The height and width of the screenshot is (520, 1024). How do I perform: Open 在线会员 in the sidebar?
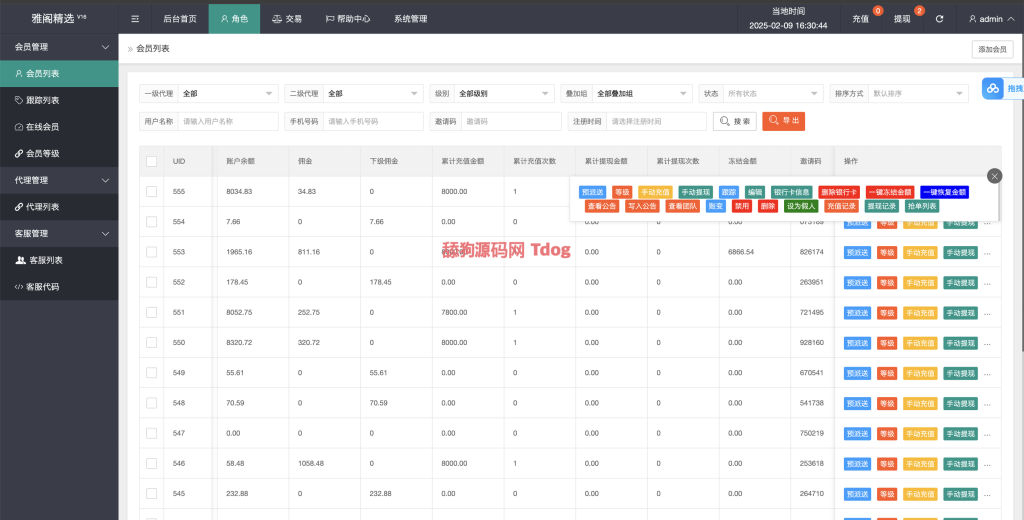coord(42,127)
